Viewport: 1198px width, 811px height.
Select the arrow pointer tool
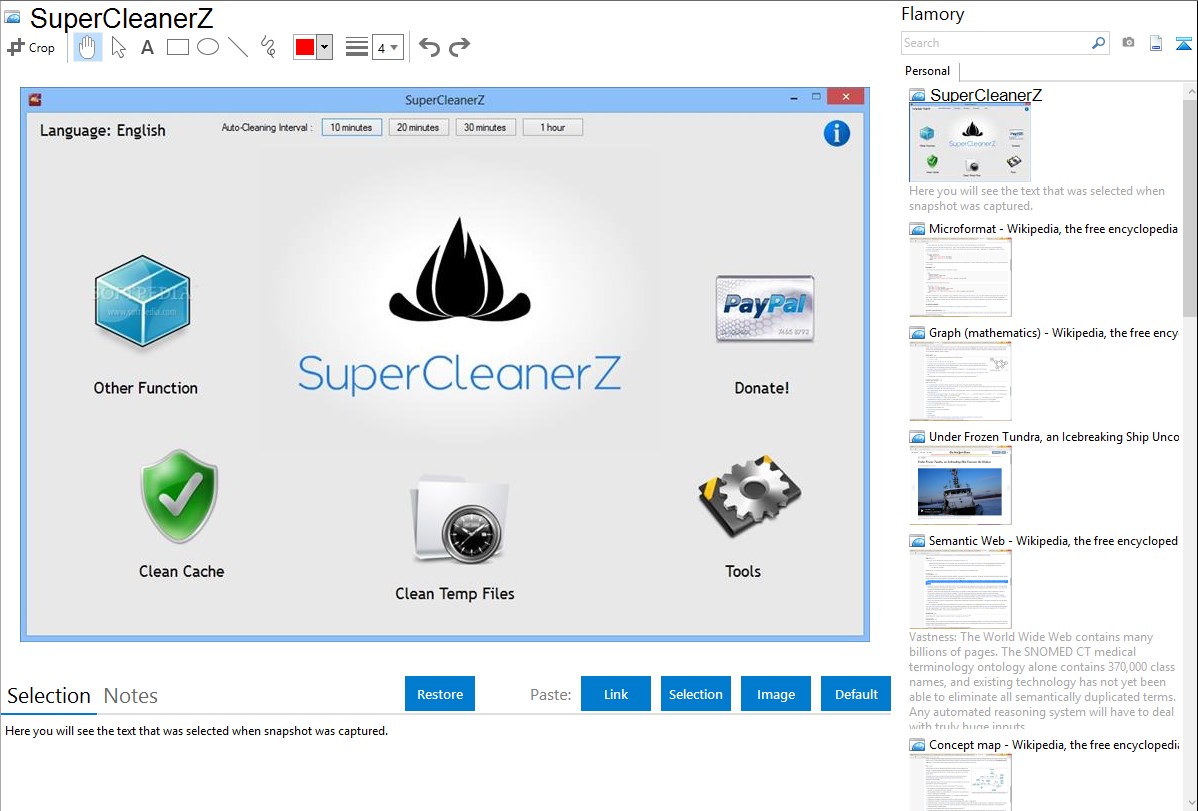[118, 47]
